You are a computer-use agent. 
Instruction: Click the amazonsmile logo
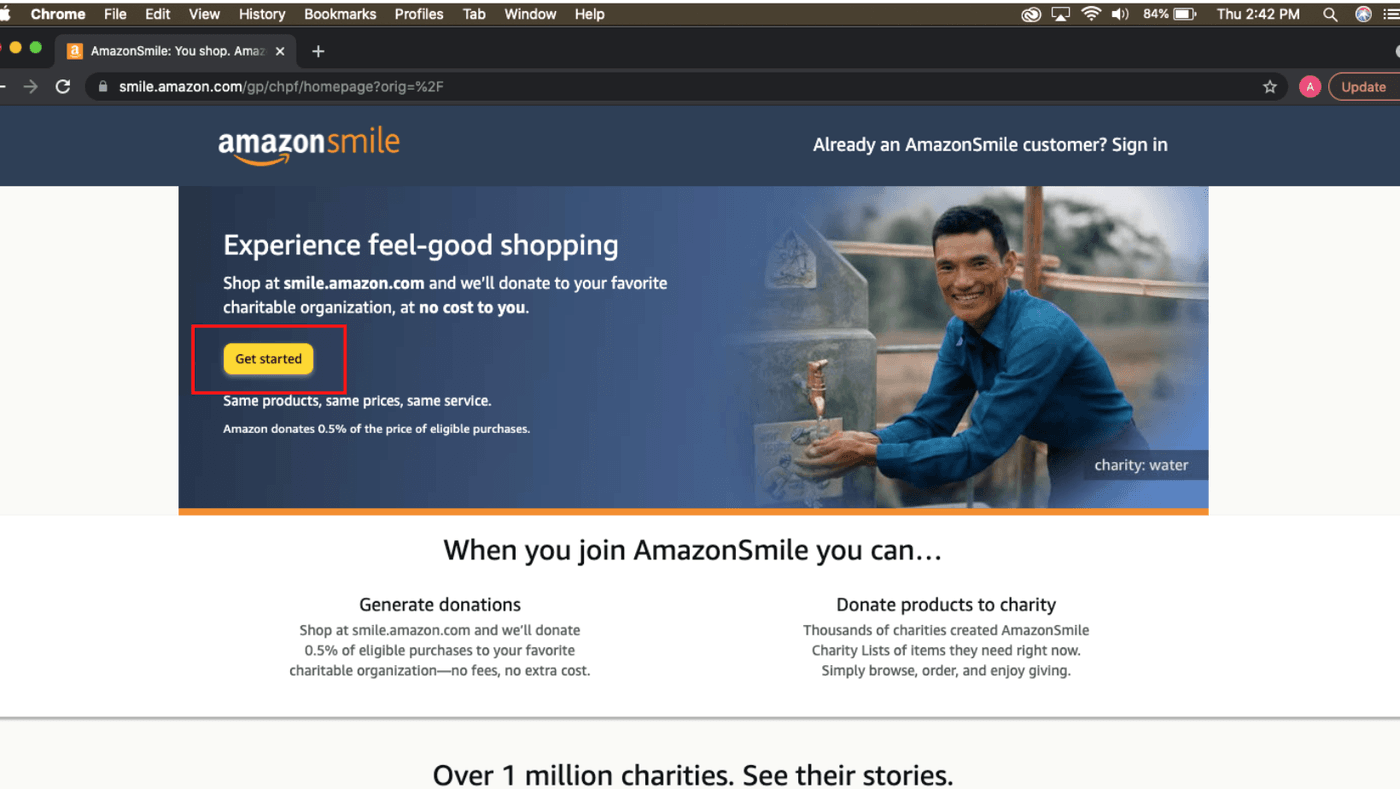point(309,145)
